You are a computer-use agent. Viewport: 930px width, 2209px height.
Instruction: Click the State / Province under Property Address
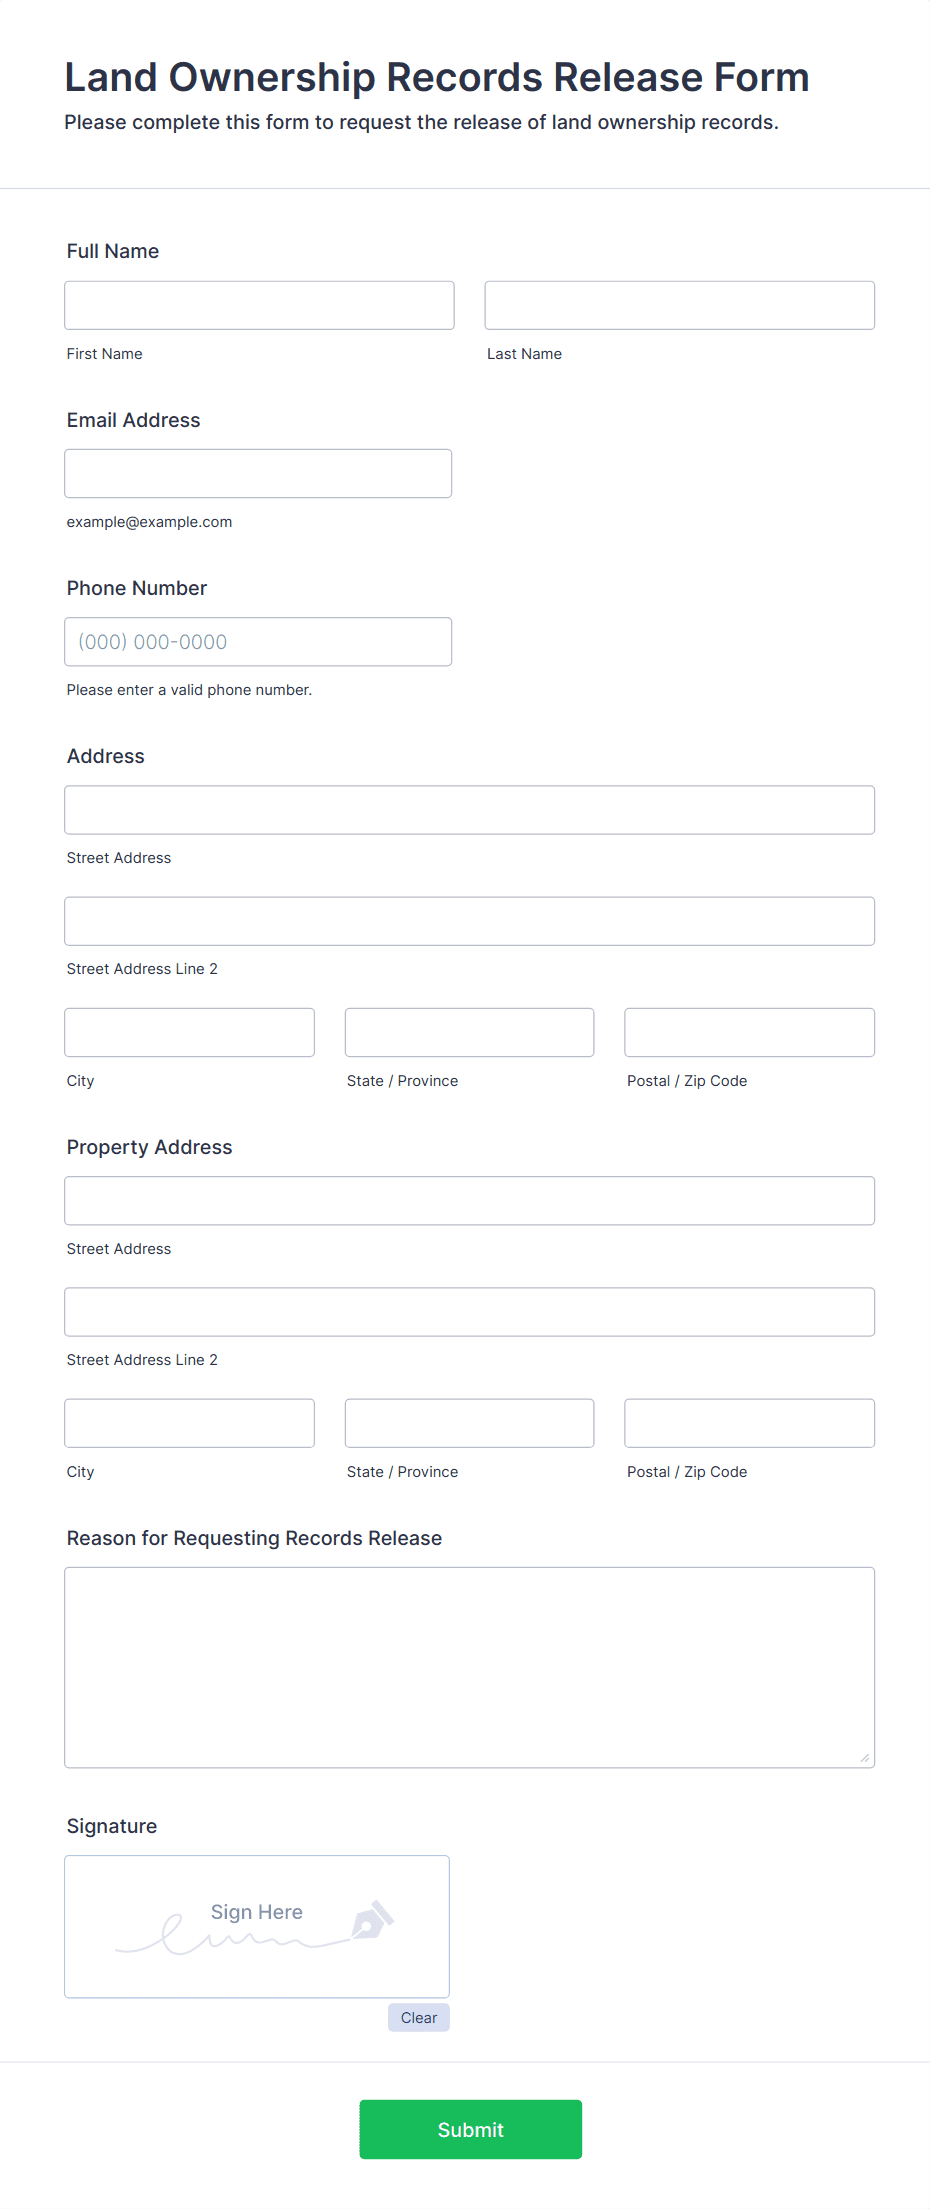(469, 1423)
